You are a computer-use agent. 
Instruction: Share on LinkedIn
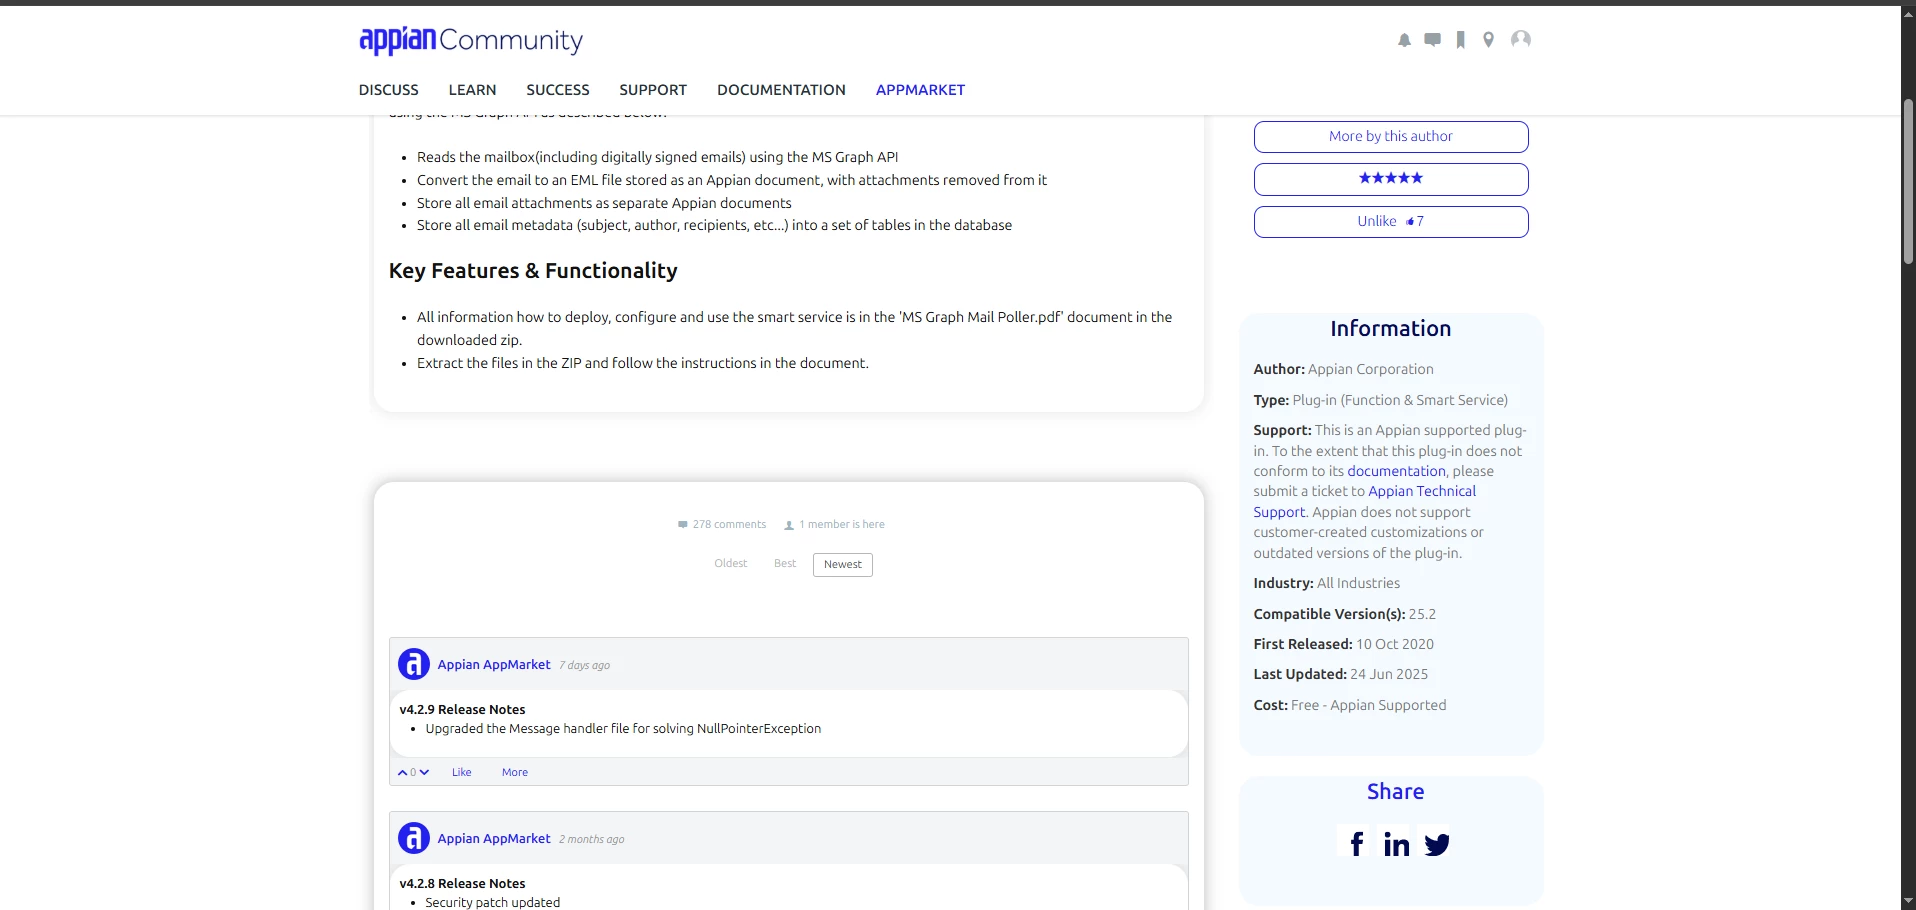pyautogui.click(x=1396, y=844)
